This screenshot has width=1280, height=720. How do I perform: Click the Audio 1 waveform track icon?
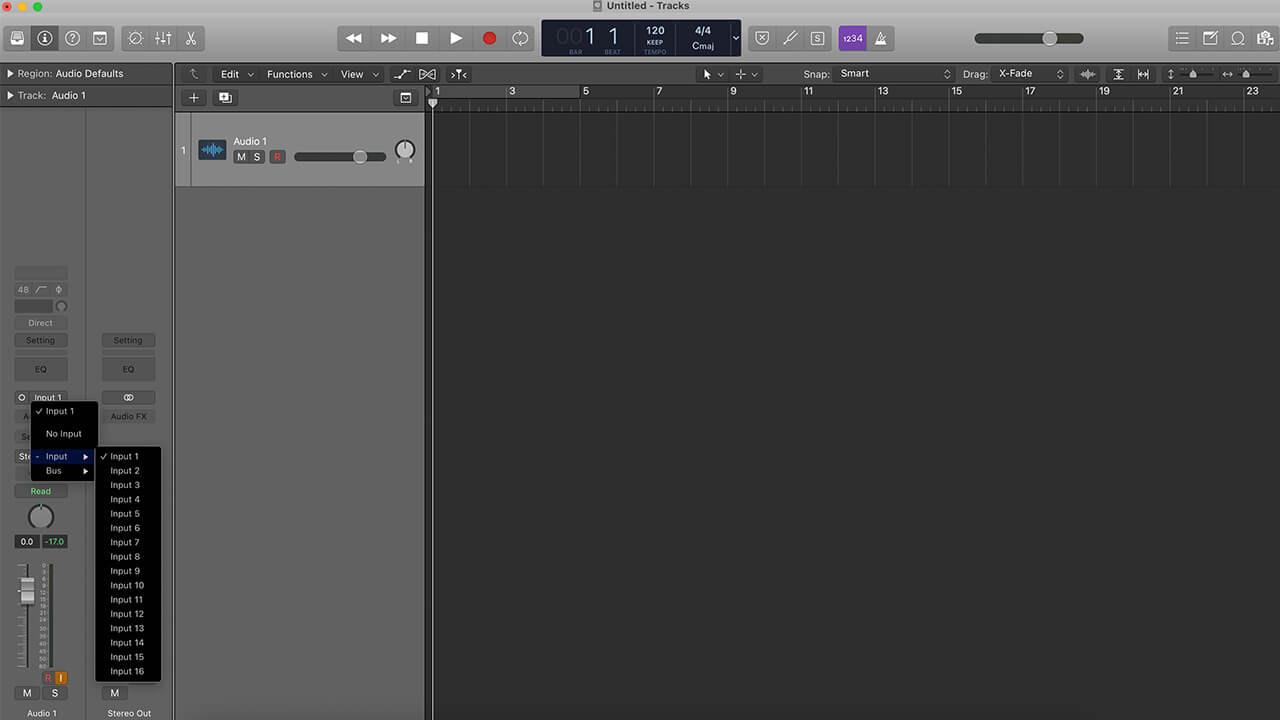[x=212, y=150]
